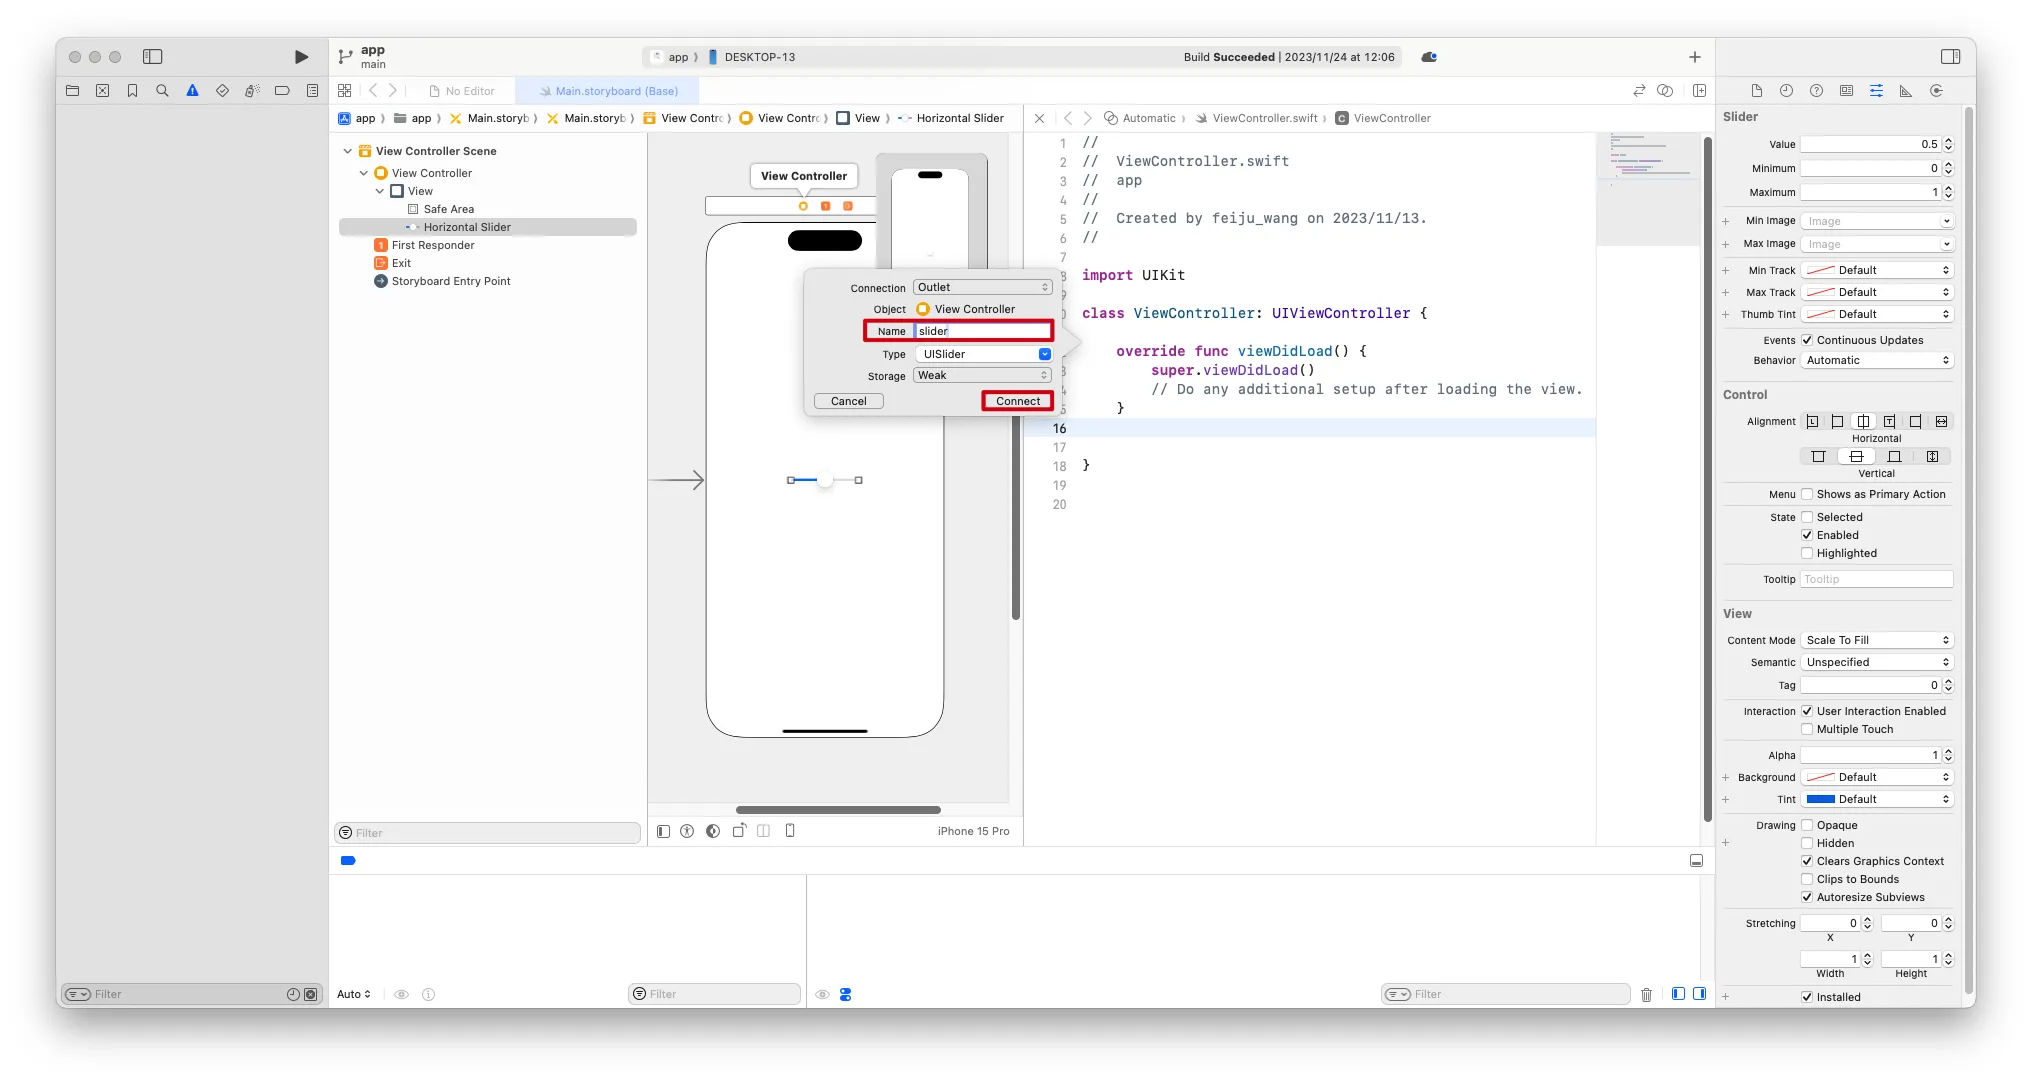Click the trash icon in debug console
2032x1082 pixels.
coord(1646,994)
